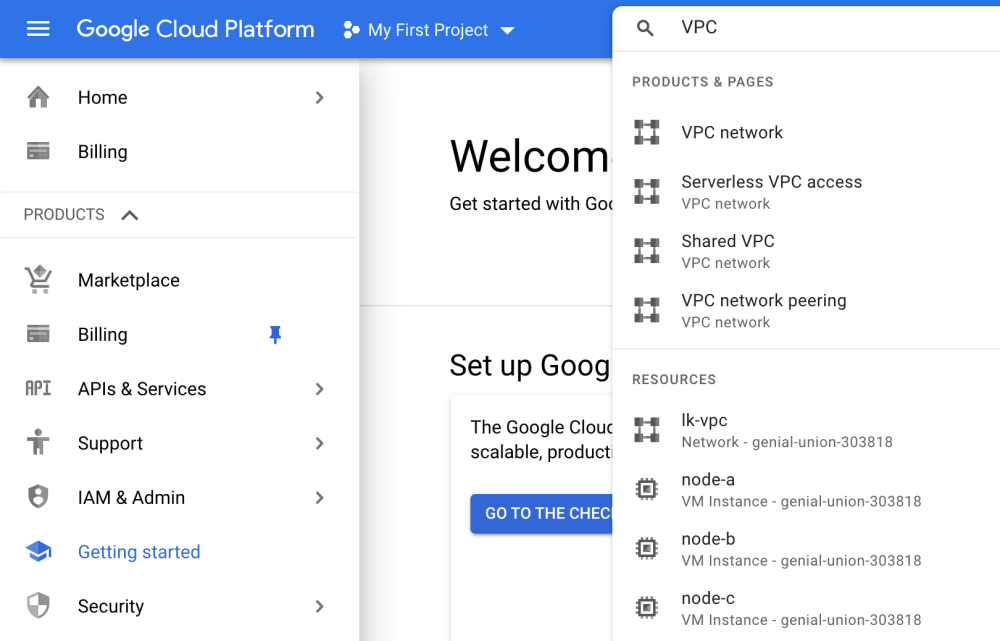The width and height of the screenshot is (1000, 641).
Task: Open the node-a VM instance
Action: [708, 489]
